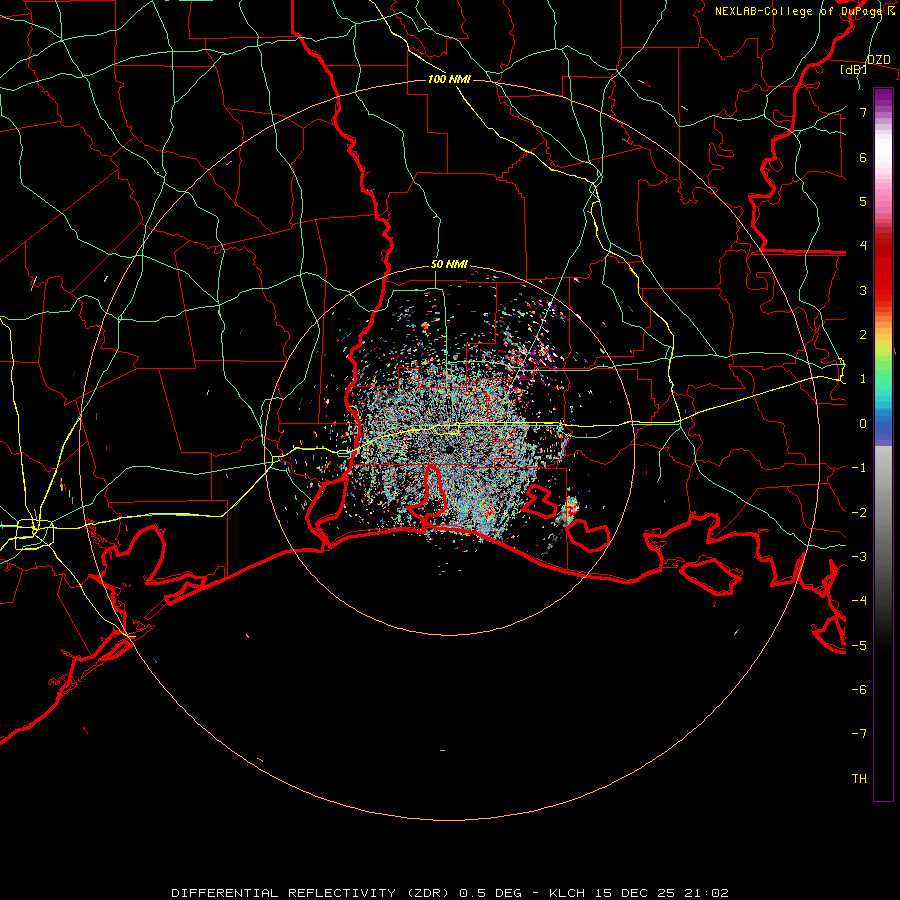Click the 100 NMI range ring label
Viewport: 900px width, 900px height.
[449, 79]
